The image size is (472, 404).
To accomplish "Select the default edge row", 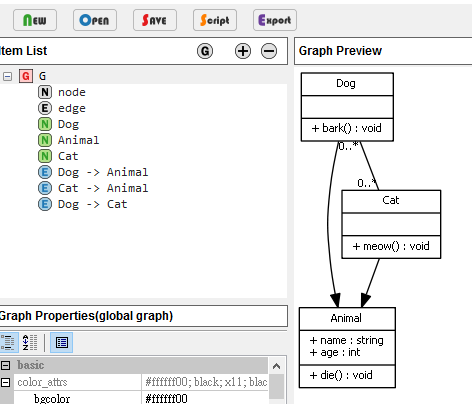I will 72,108.
